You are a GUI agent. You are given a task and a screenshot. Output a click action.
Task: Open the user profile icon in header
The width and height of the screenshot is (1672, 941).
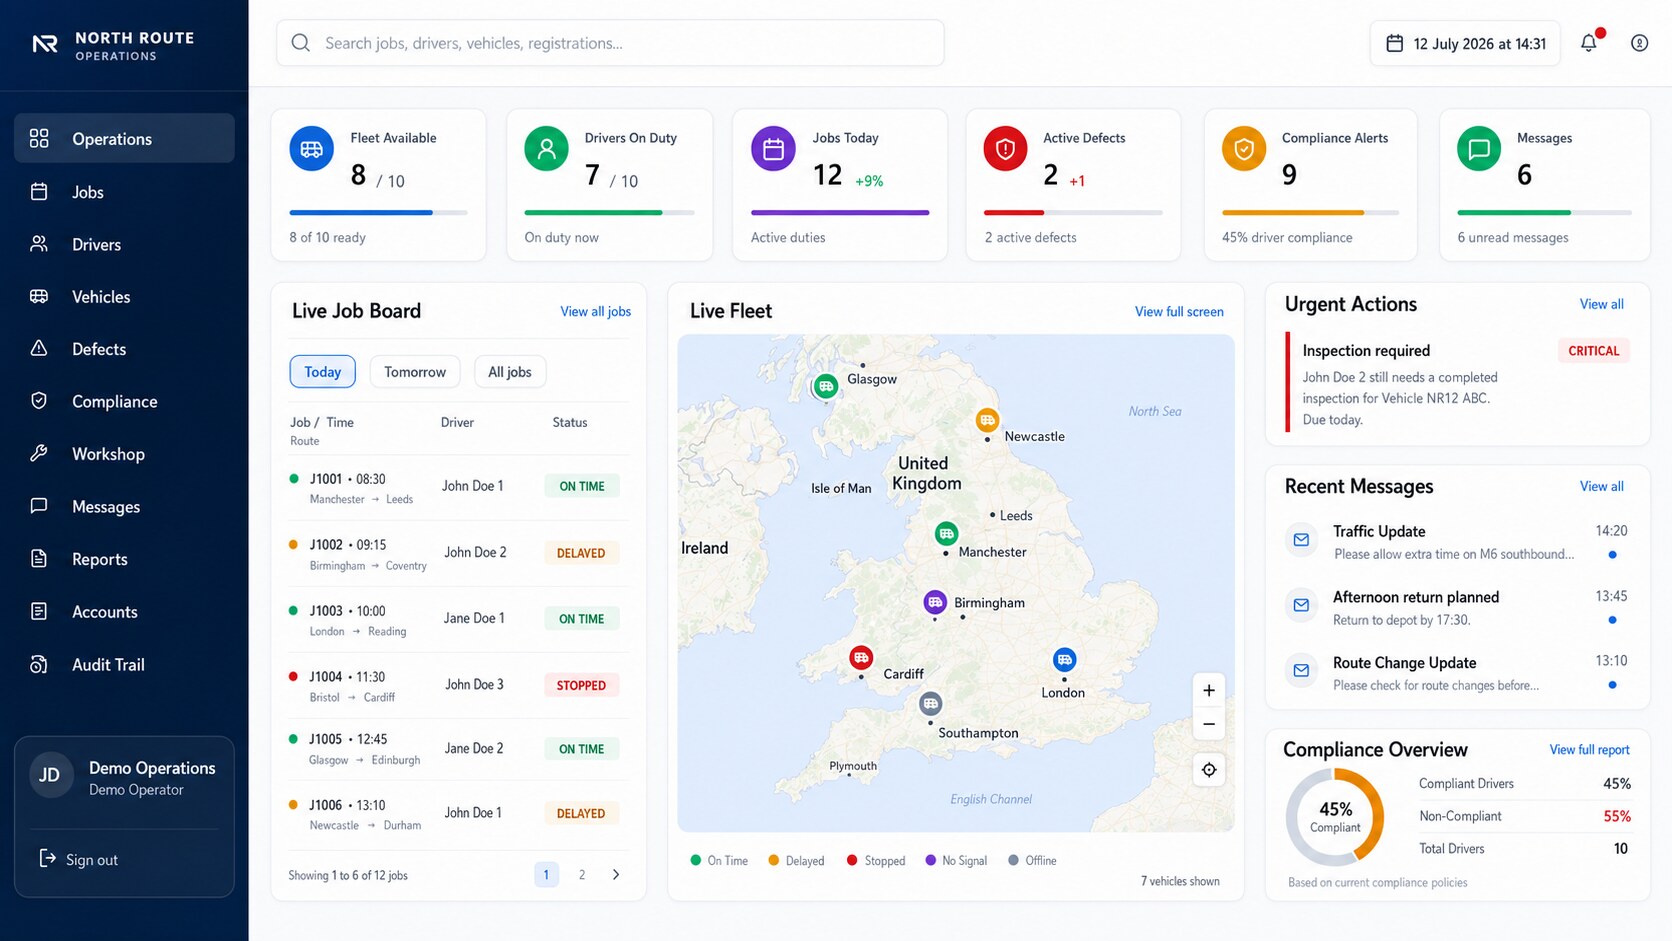tap(1639, 43)
